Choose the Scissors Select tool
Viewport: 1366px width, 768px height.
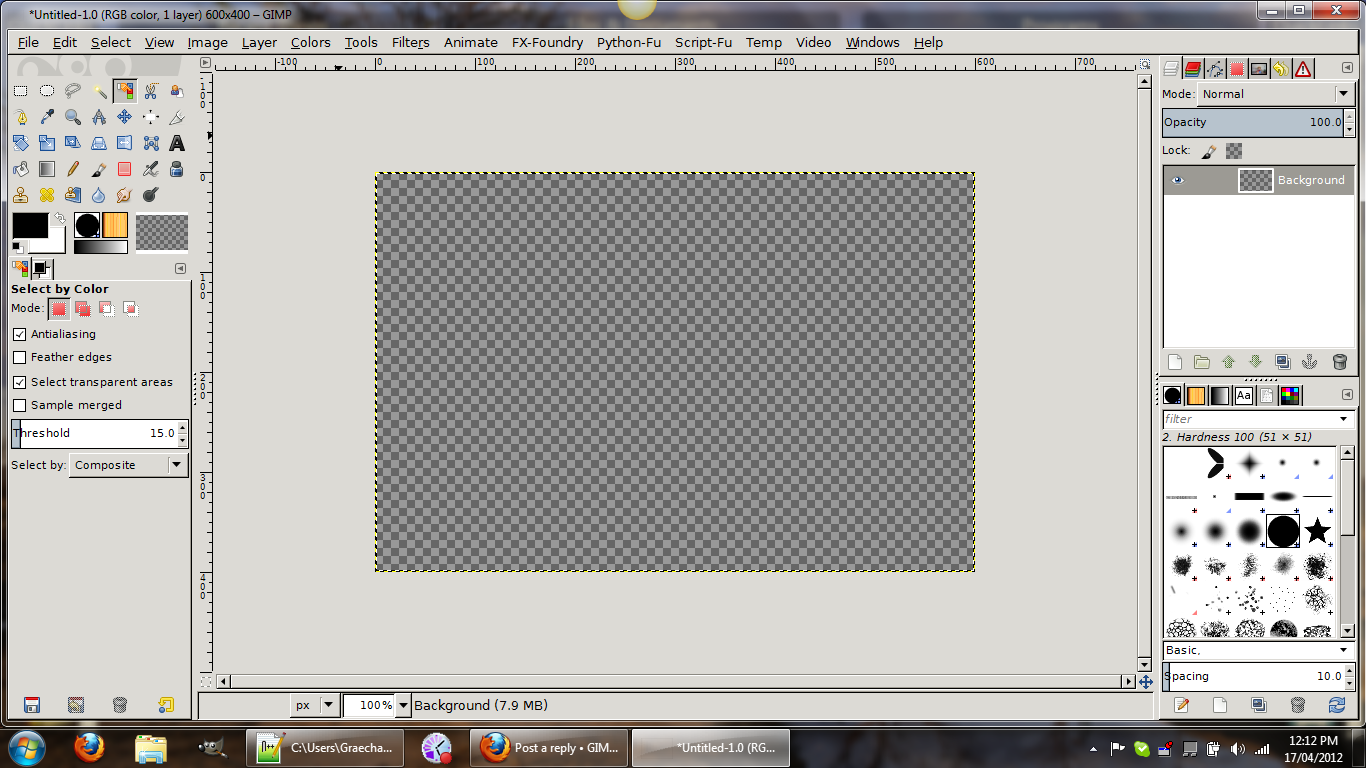coord(151,91)
